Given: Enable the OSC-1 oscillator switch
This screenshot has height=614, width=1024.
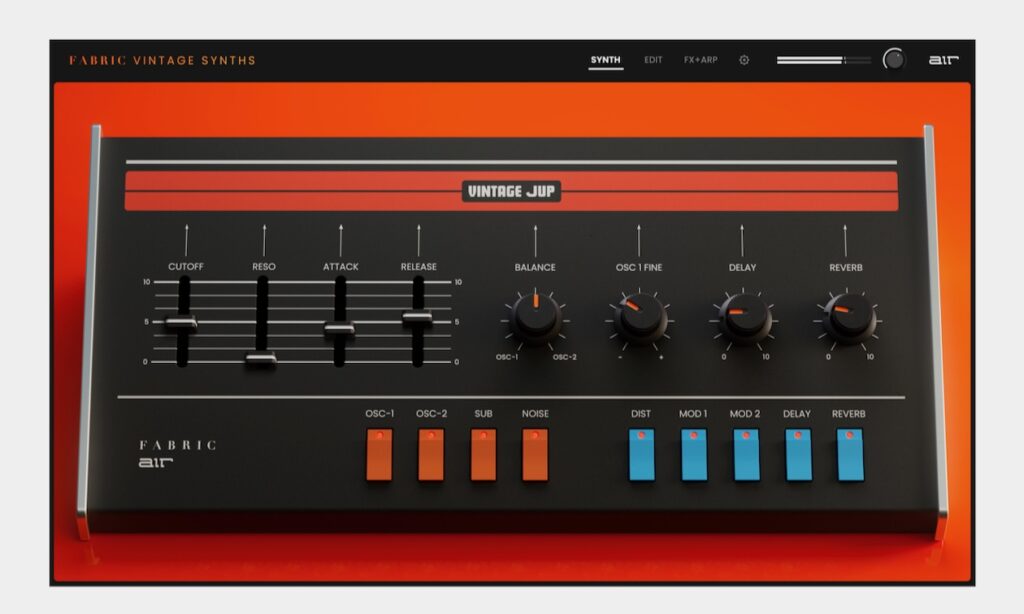Looking at the screenshot, I should point(380,455).
